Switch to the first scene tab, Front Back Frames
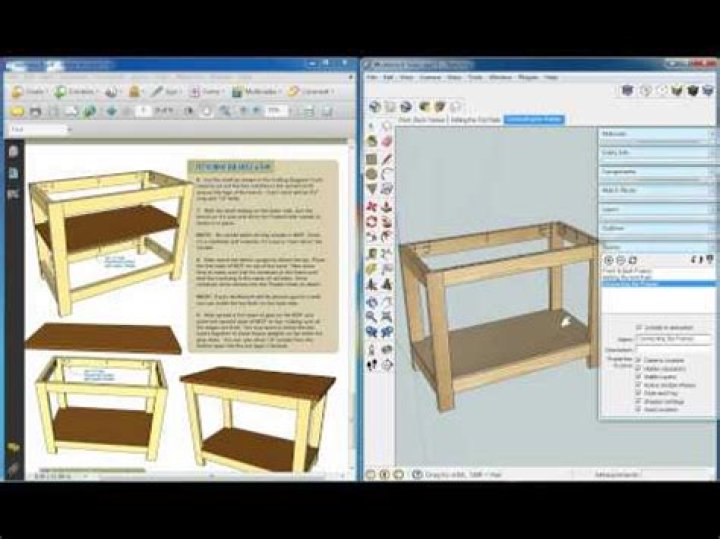 tap(422, 119)
